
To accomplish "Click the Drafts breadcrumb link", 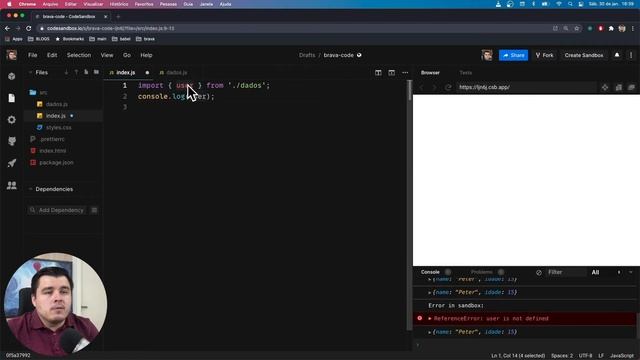I will click(307, 55).
